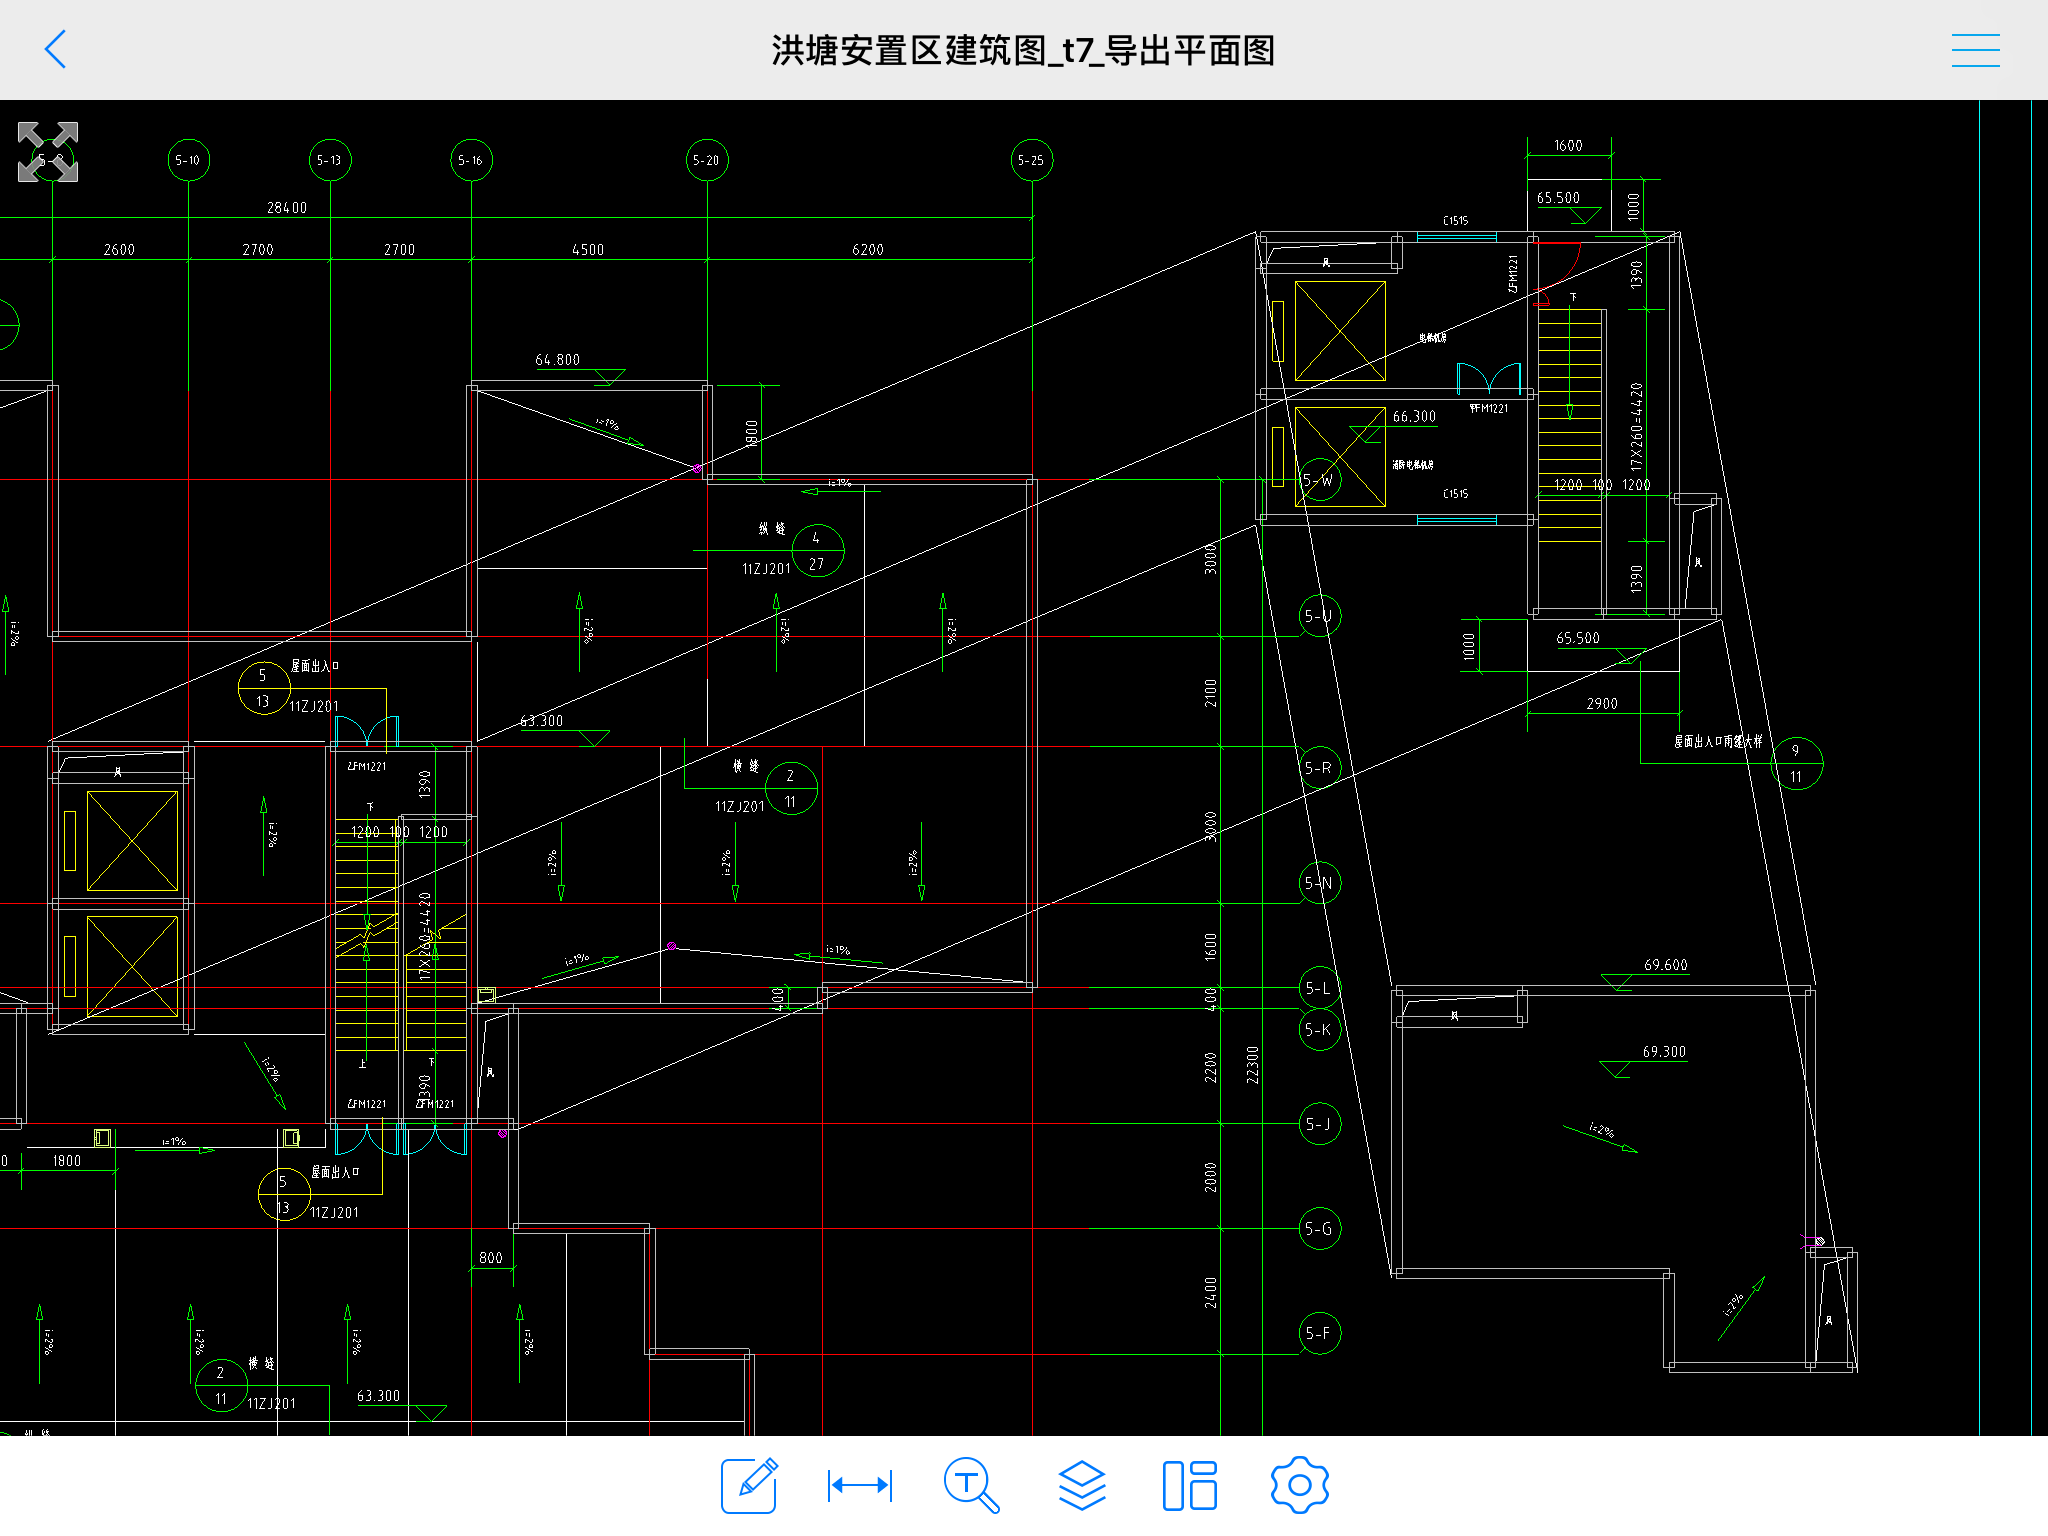This screenshot has width=2048, height=1536.
Task: Click the axis bubble 5-20
Action: point(707,160)
